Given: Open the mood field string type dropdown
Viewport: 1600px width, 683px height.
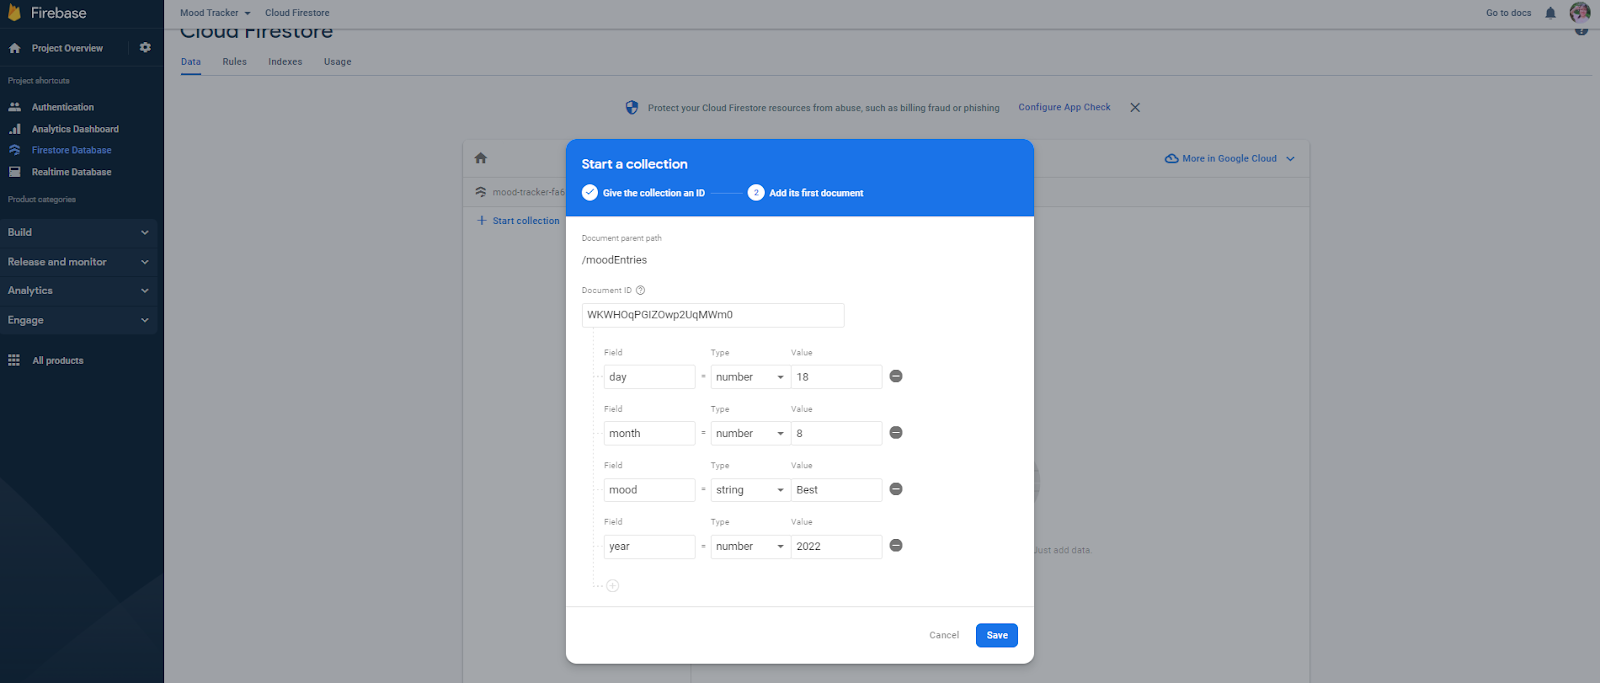Looking at the screenshot, I should point(749,490).
